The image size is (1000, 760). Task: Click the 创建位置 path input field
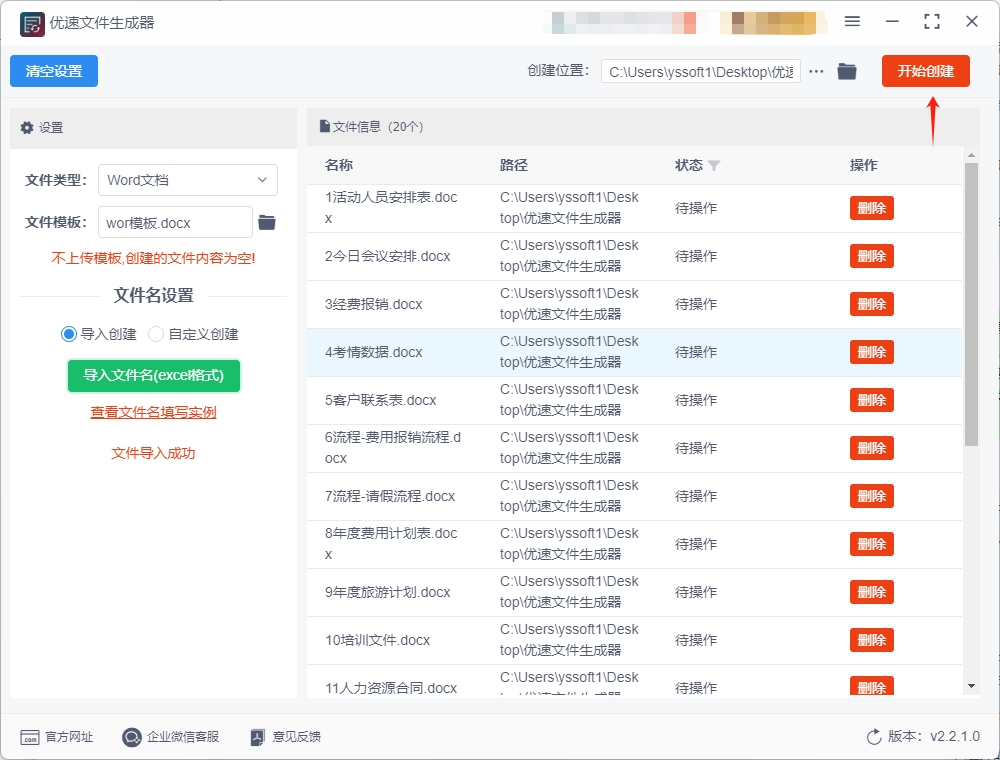(x=700, y=71)
